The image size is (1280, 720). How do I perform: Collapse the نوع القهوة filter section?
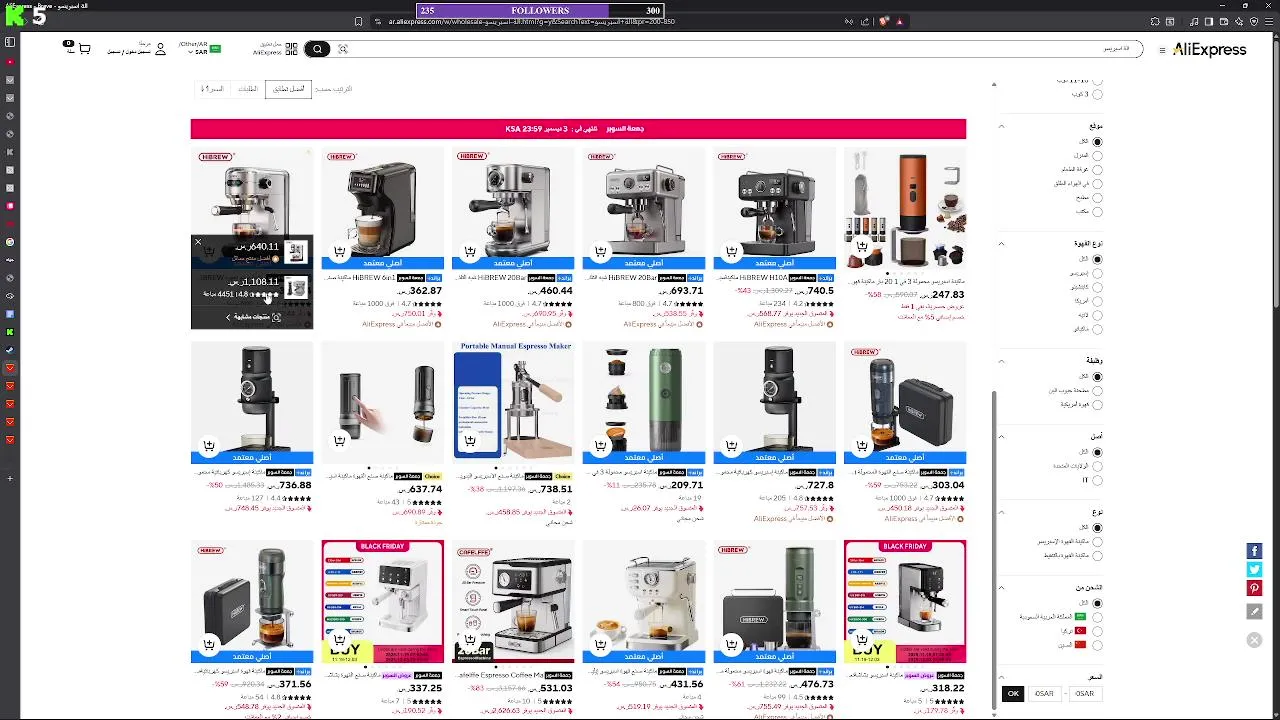pyautogui.click(x=1002, y=243)
